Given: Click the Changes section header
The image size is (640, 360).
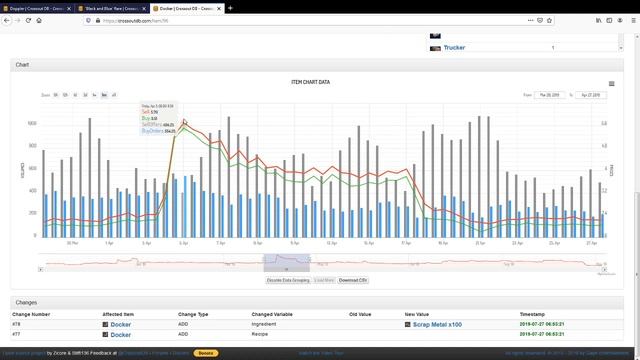Looking at the screenshot, I should (x=317, y=302).
